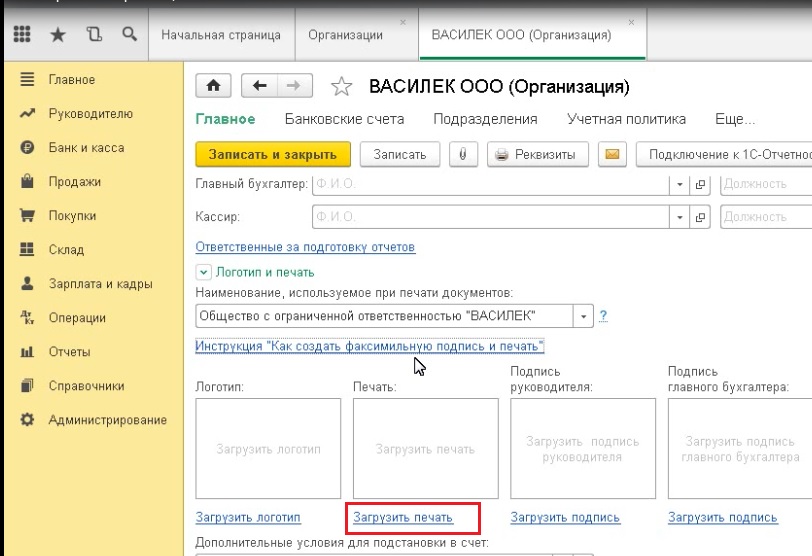
Task: Open Главный бухгалтер record icon
Action: point(700,184)
